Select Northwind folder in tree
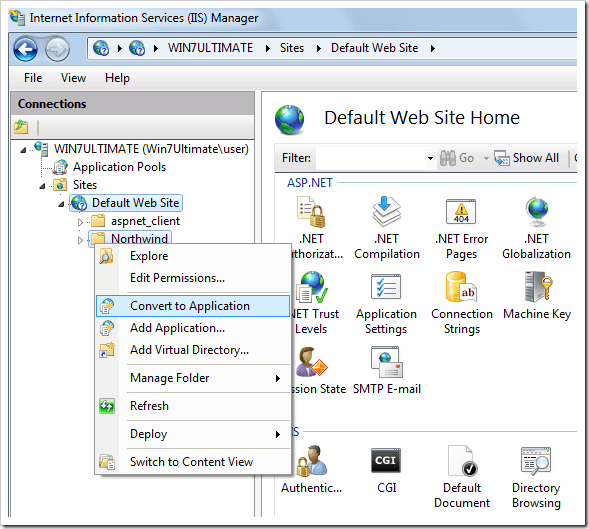The image size is (589, 529). coord(139,239)
